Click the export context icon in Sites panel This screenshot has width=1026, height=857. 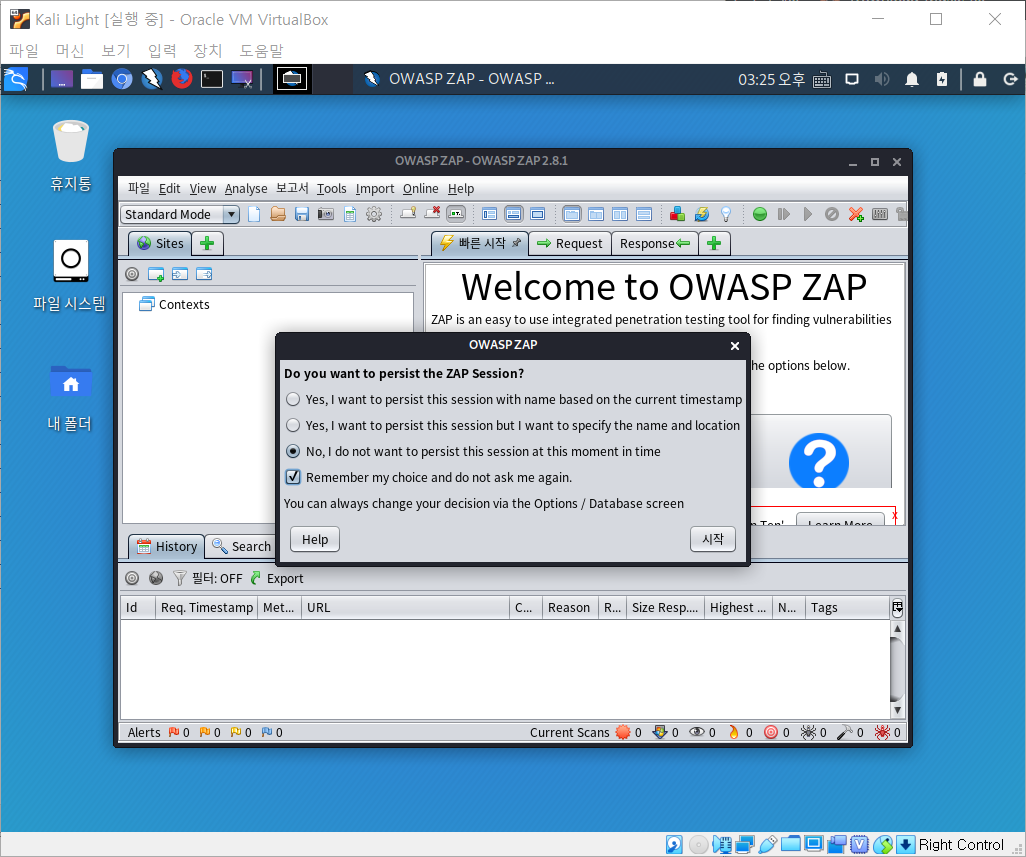204,274
